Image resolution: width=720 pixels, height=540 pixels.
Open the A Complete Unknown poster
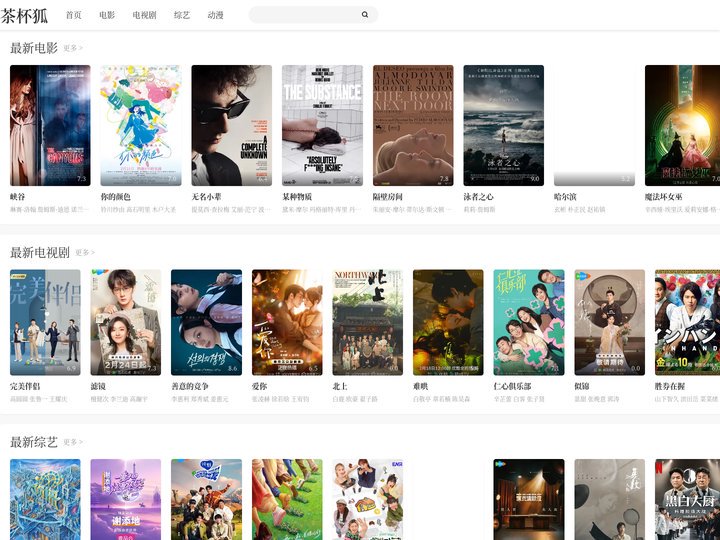coord(231,125)
